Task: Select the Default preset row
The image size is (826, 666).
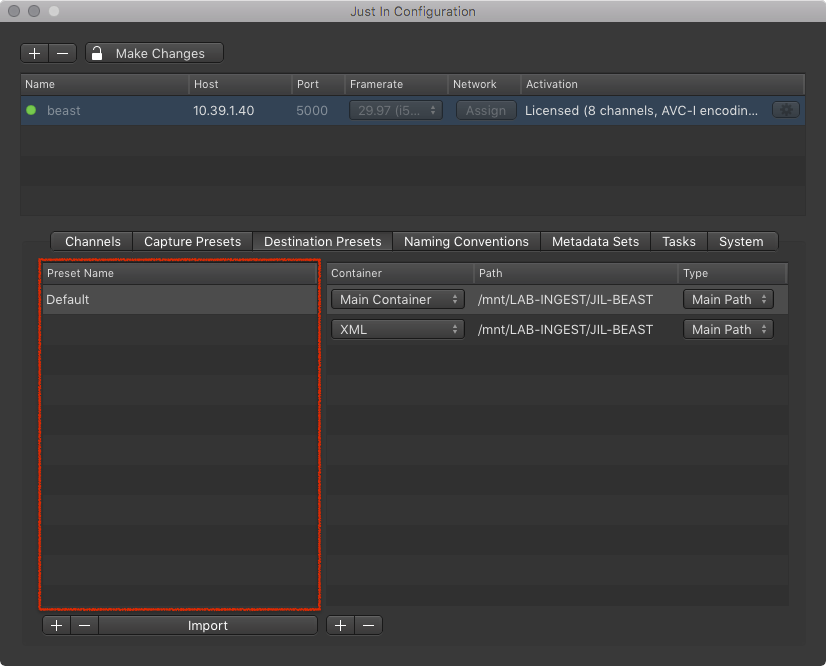Action: tap(180, 299)
